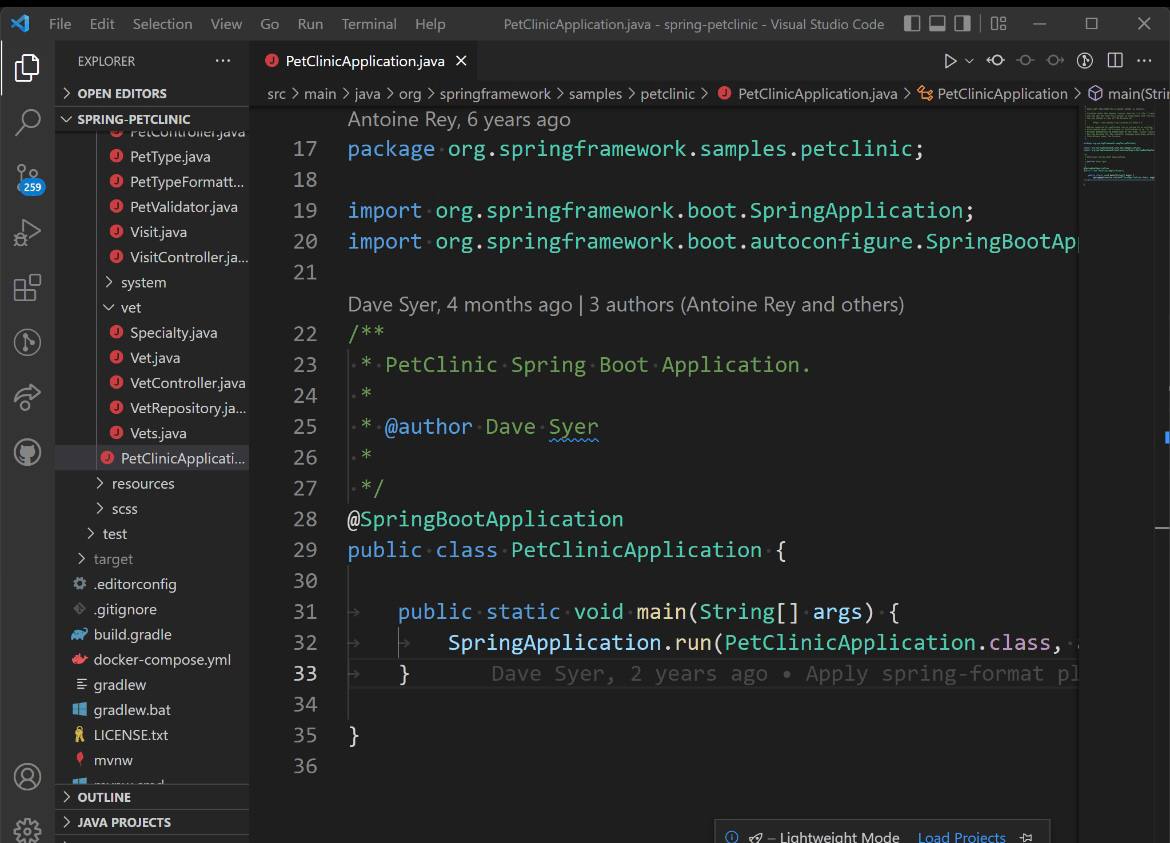Open Manage gear at bottom of activity bar

tap(27, 829)
